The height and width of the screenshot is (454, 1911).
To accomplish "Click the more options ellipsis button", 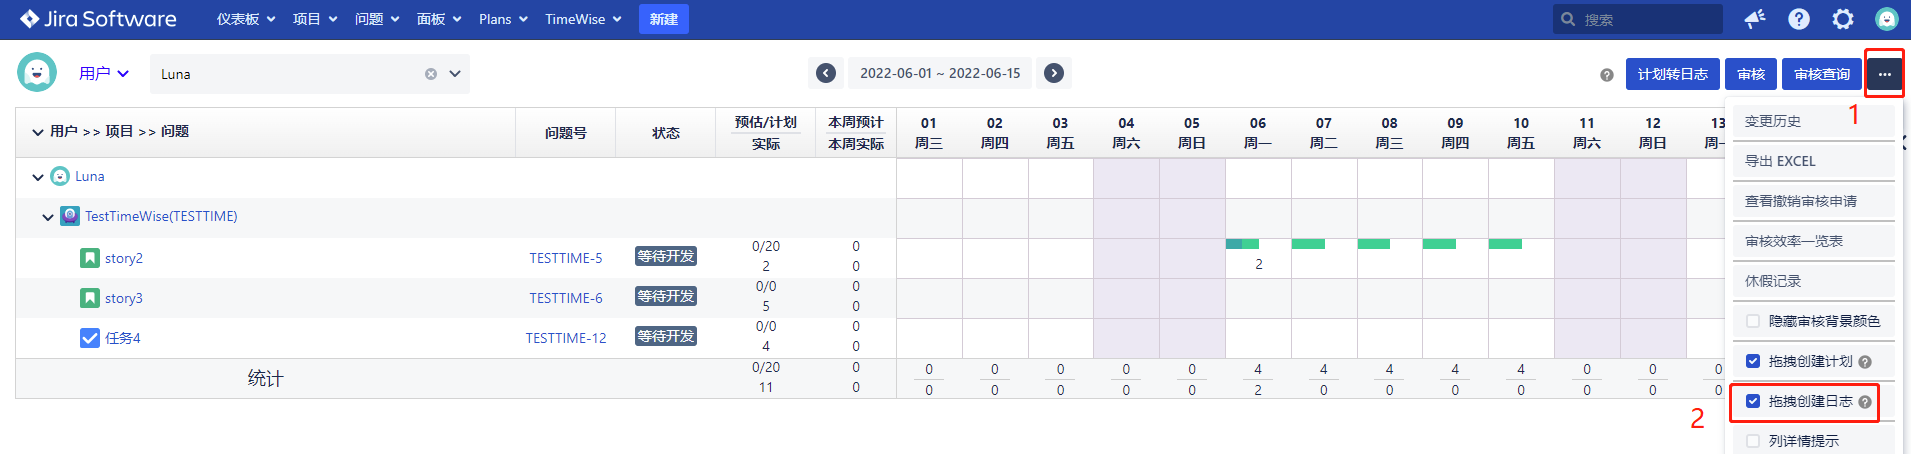I will click(1884, 74).
